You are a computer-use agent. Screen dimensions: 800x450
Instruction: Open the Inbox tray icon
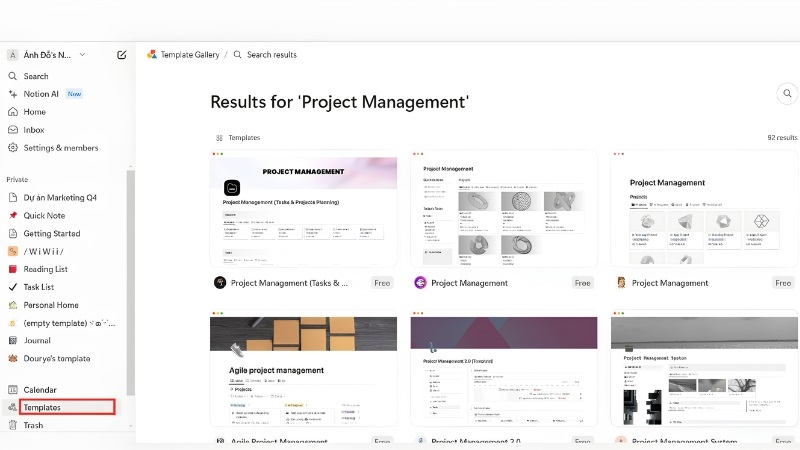(x=13, y=130)
